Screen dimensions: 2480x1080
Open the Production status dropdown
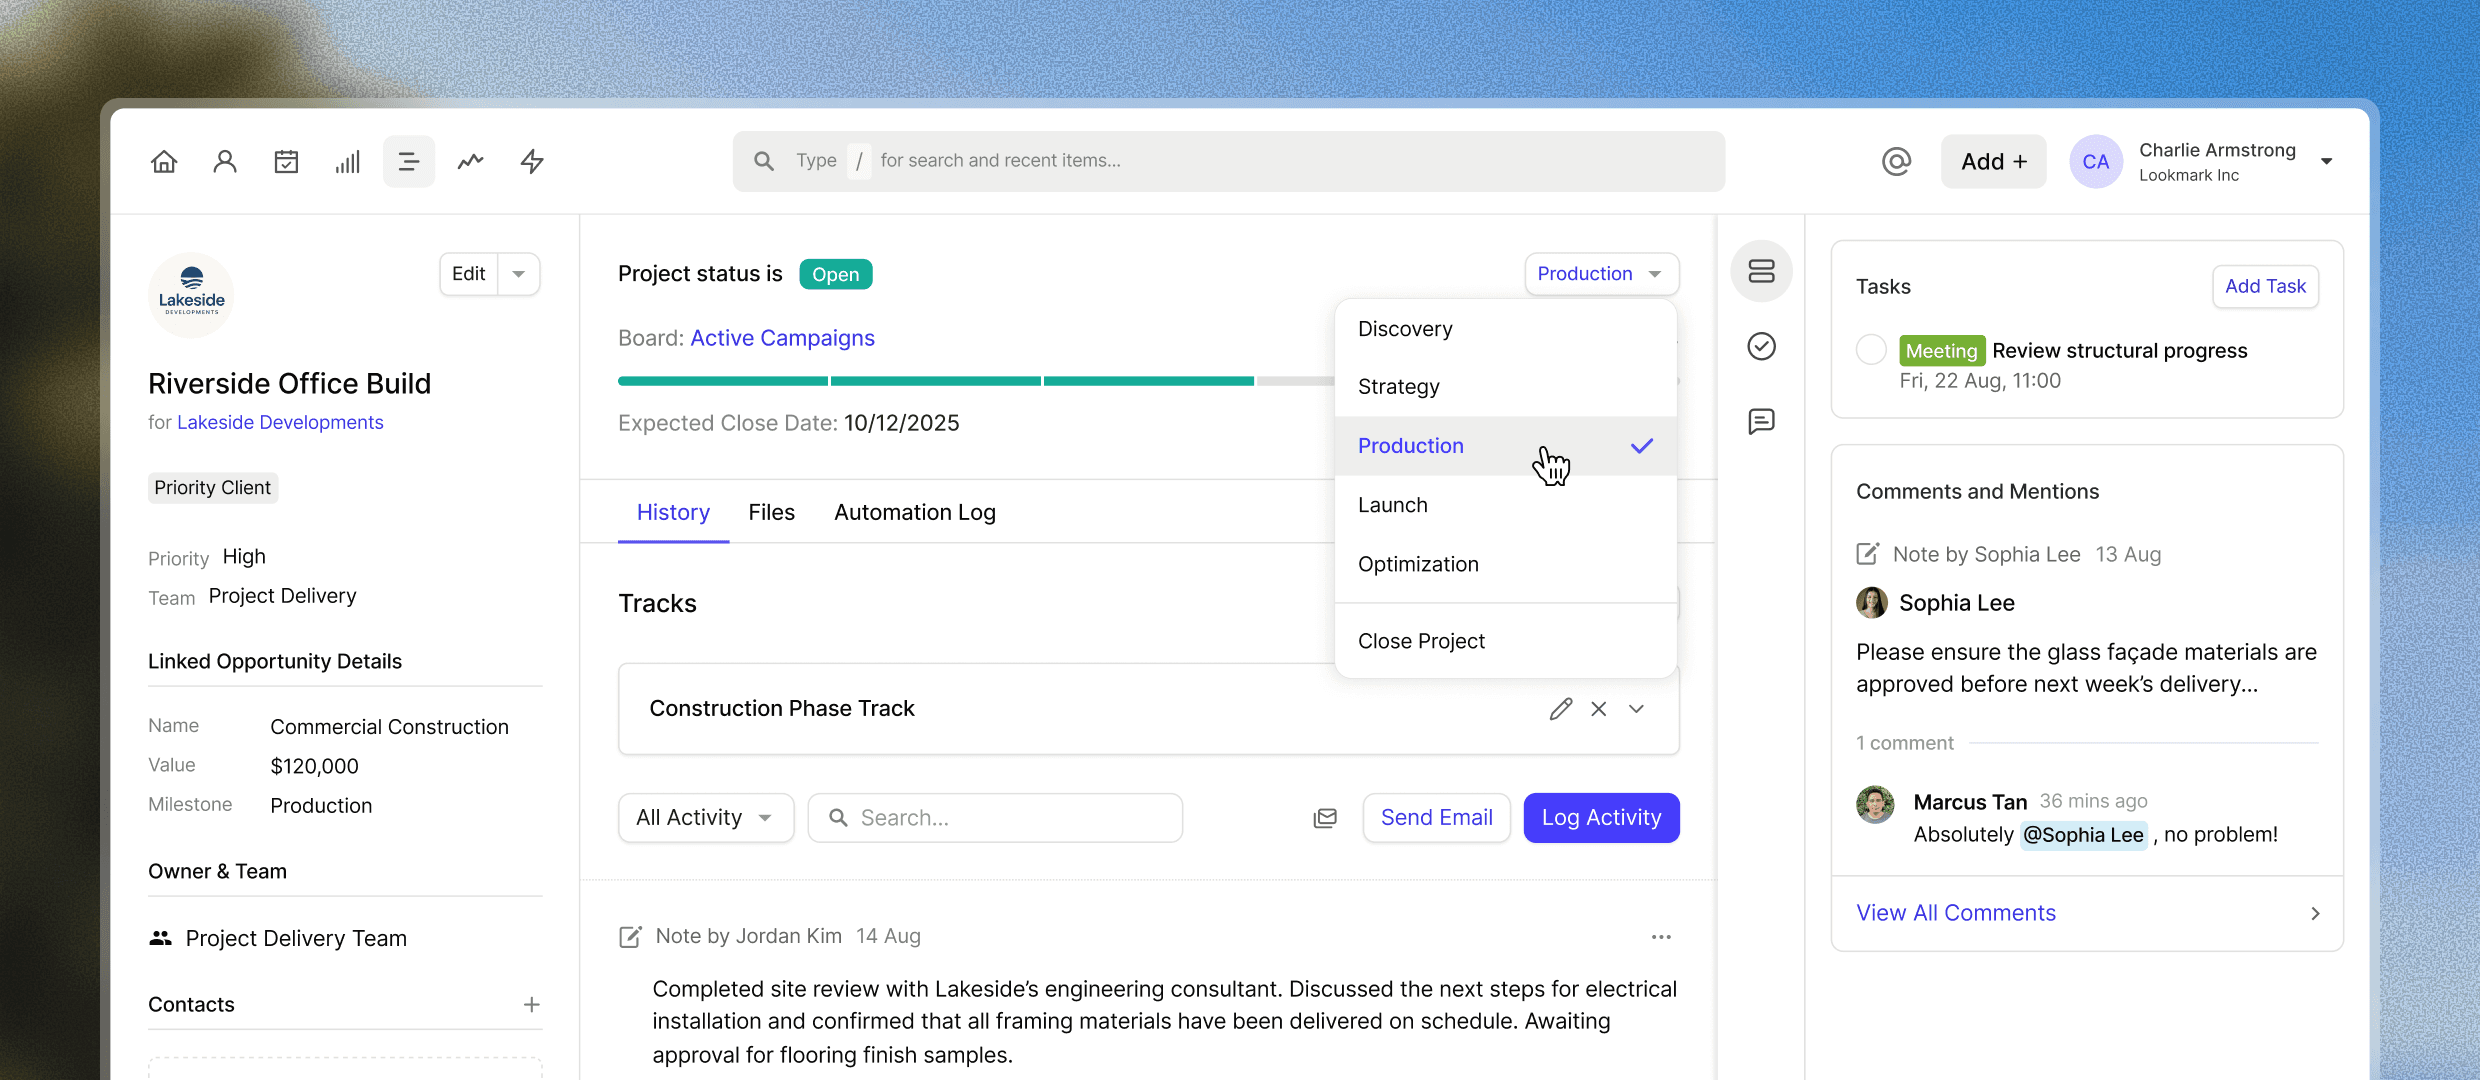(1601, 273)
